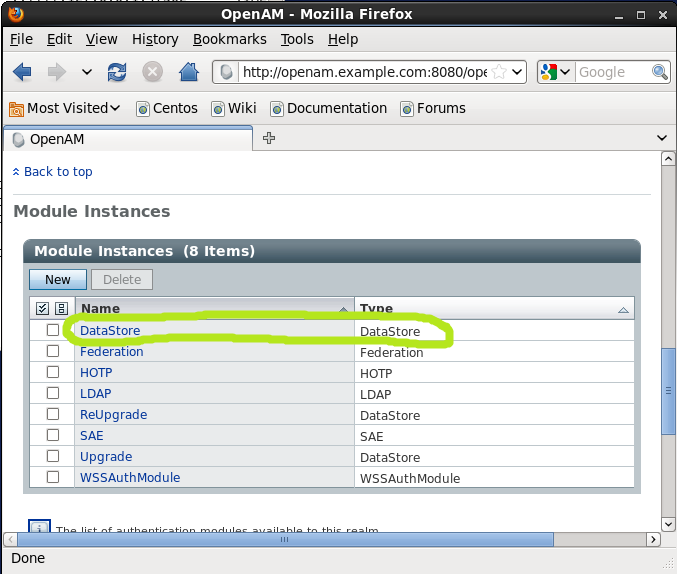This screenshot has height=574, width=677.
Task: Click the Firefox logo in the title bar
Action: (x=16, y=14)
